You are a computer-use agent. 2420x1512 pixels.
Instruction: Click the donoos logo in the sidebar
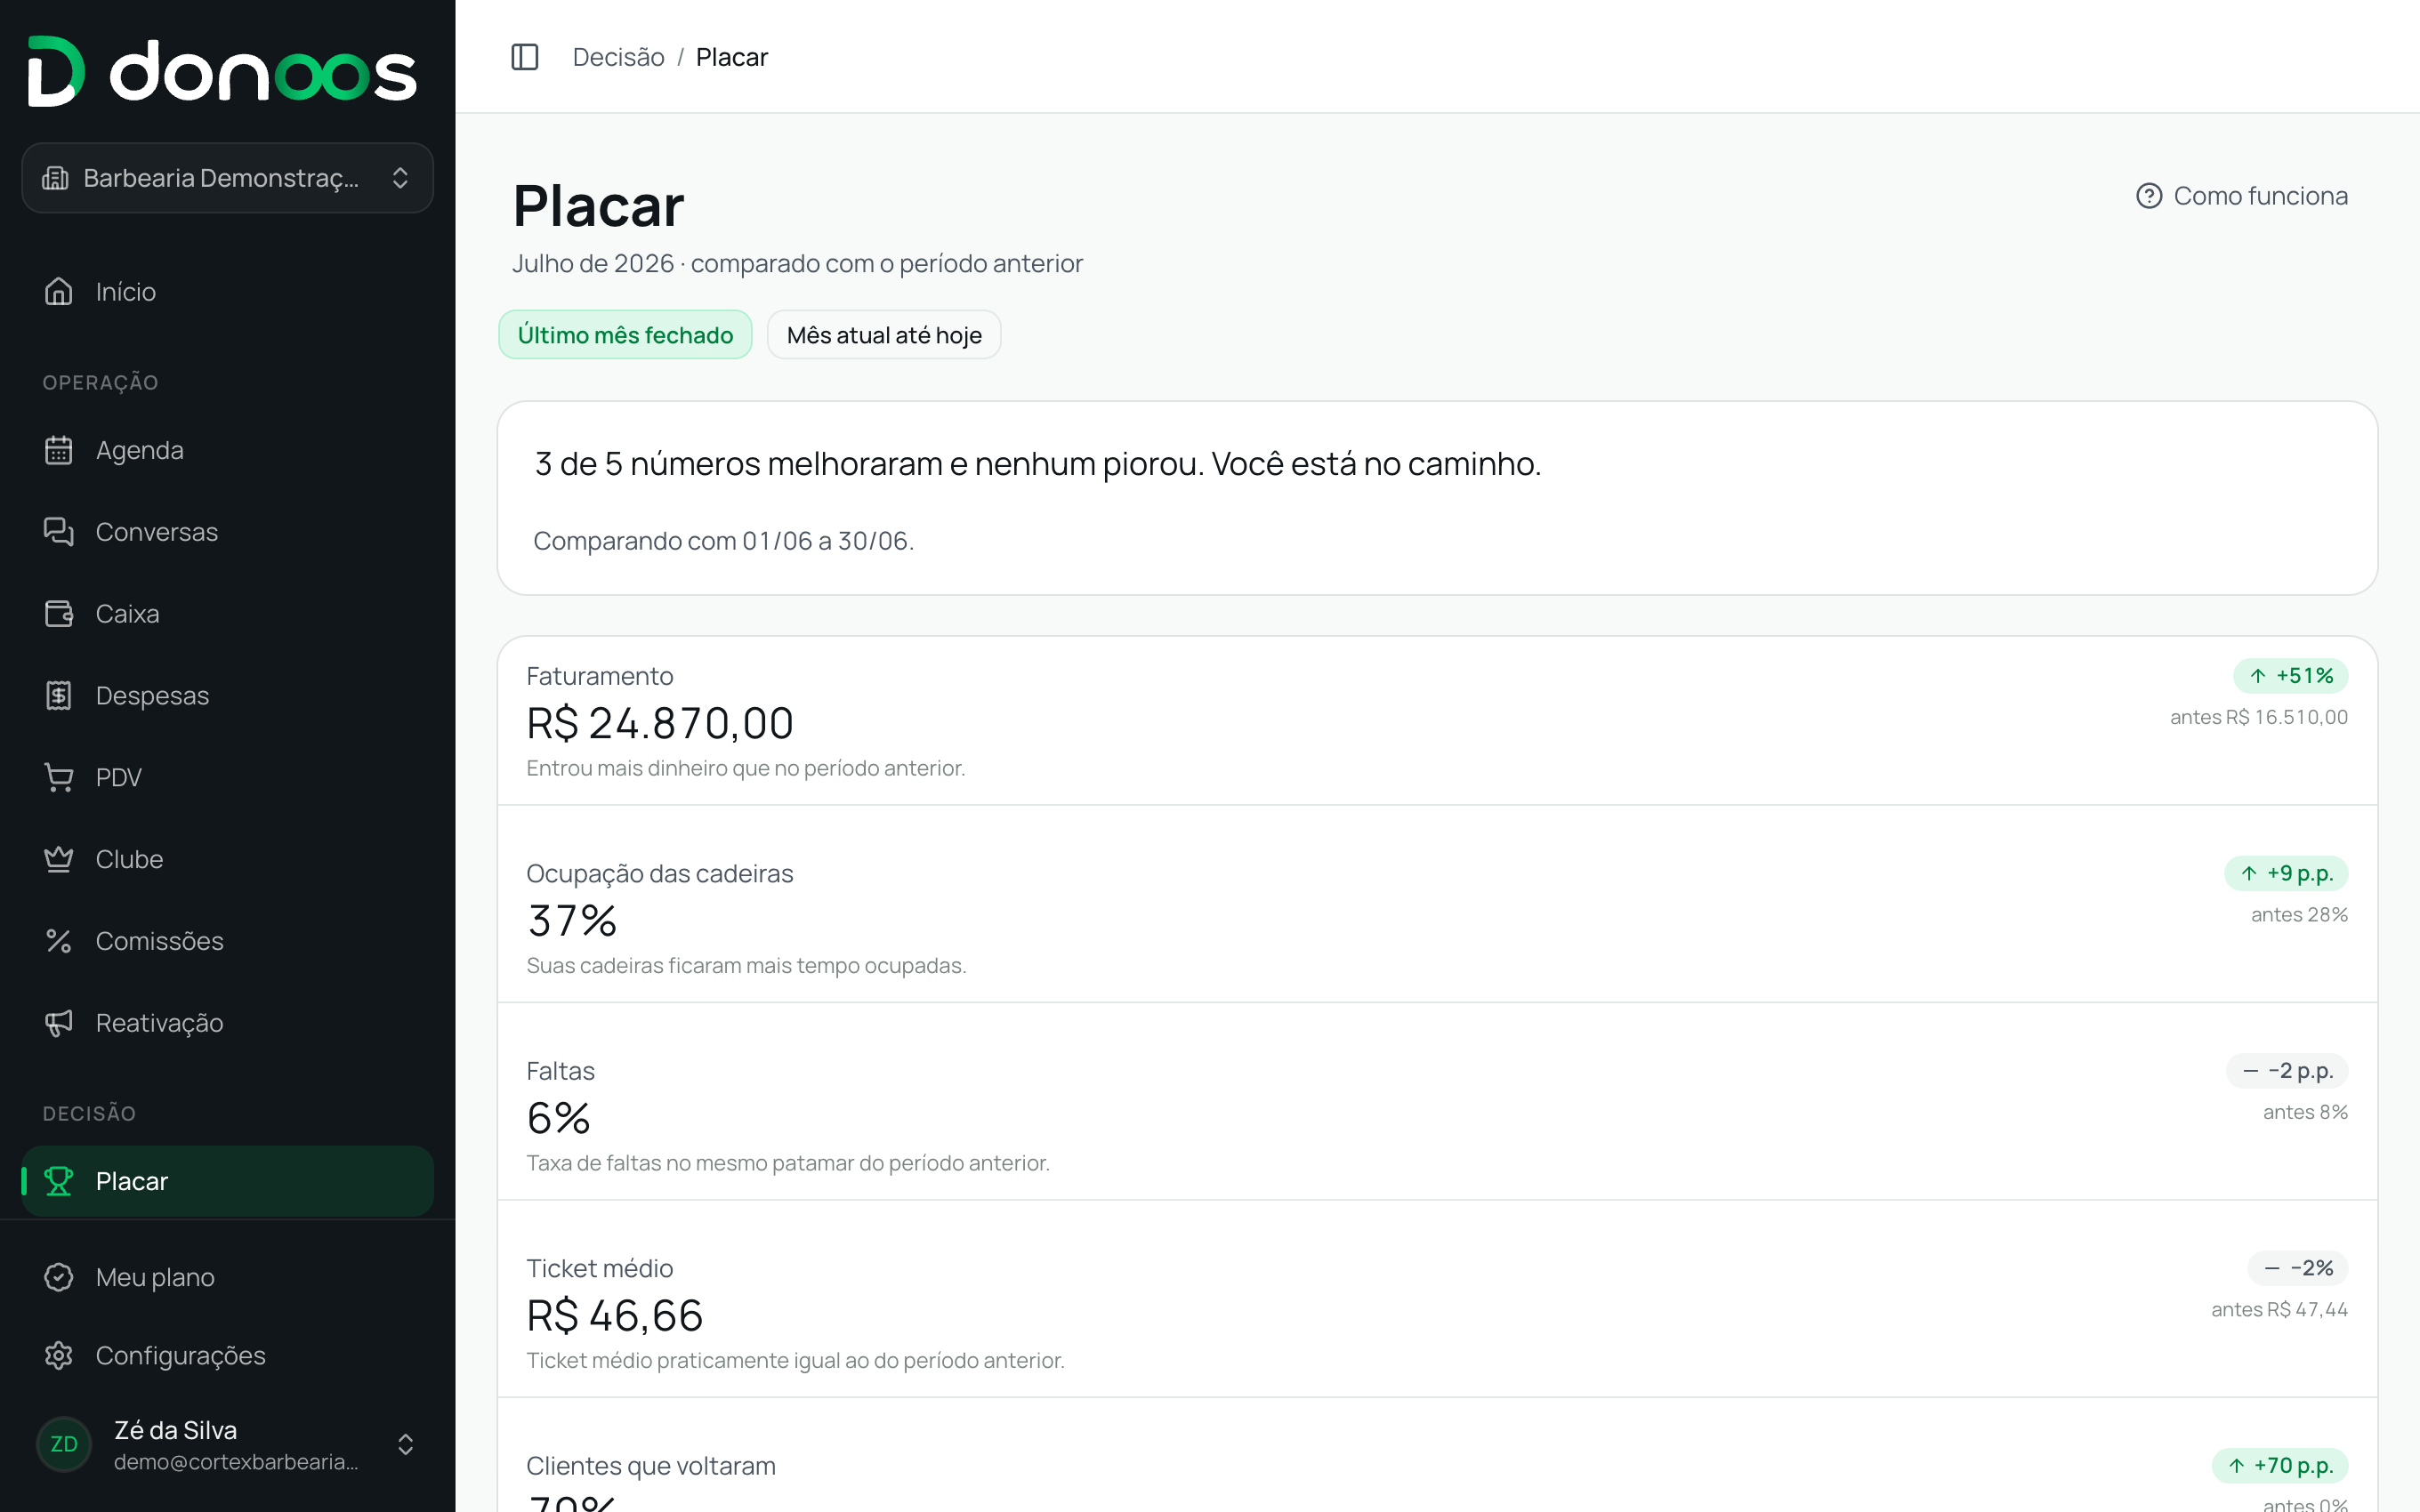(x=222, y=71)
